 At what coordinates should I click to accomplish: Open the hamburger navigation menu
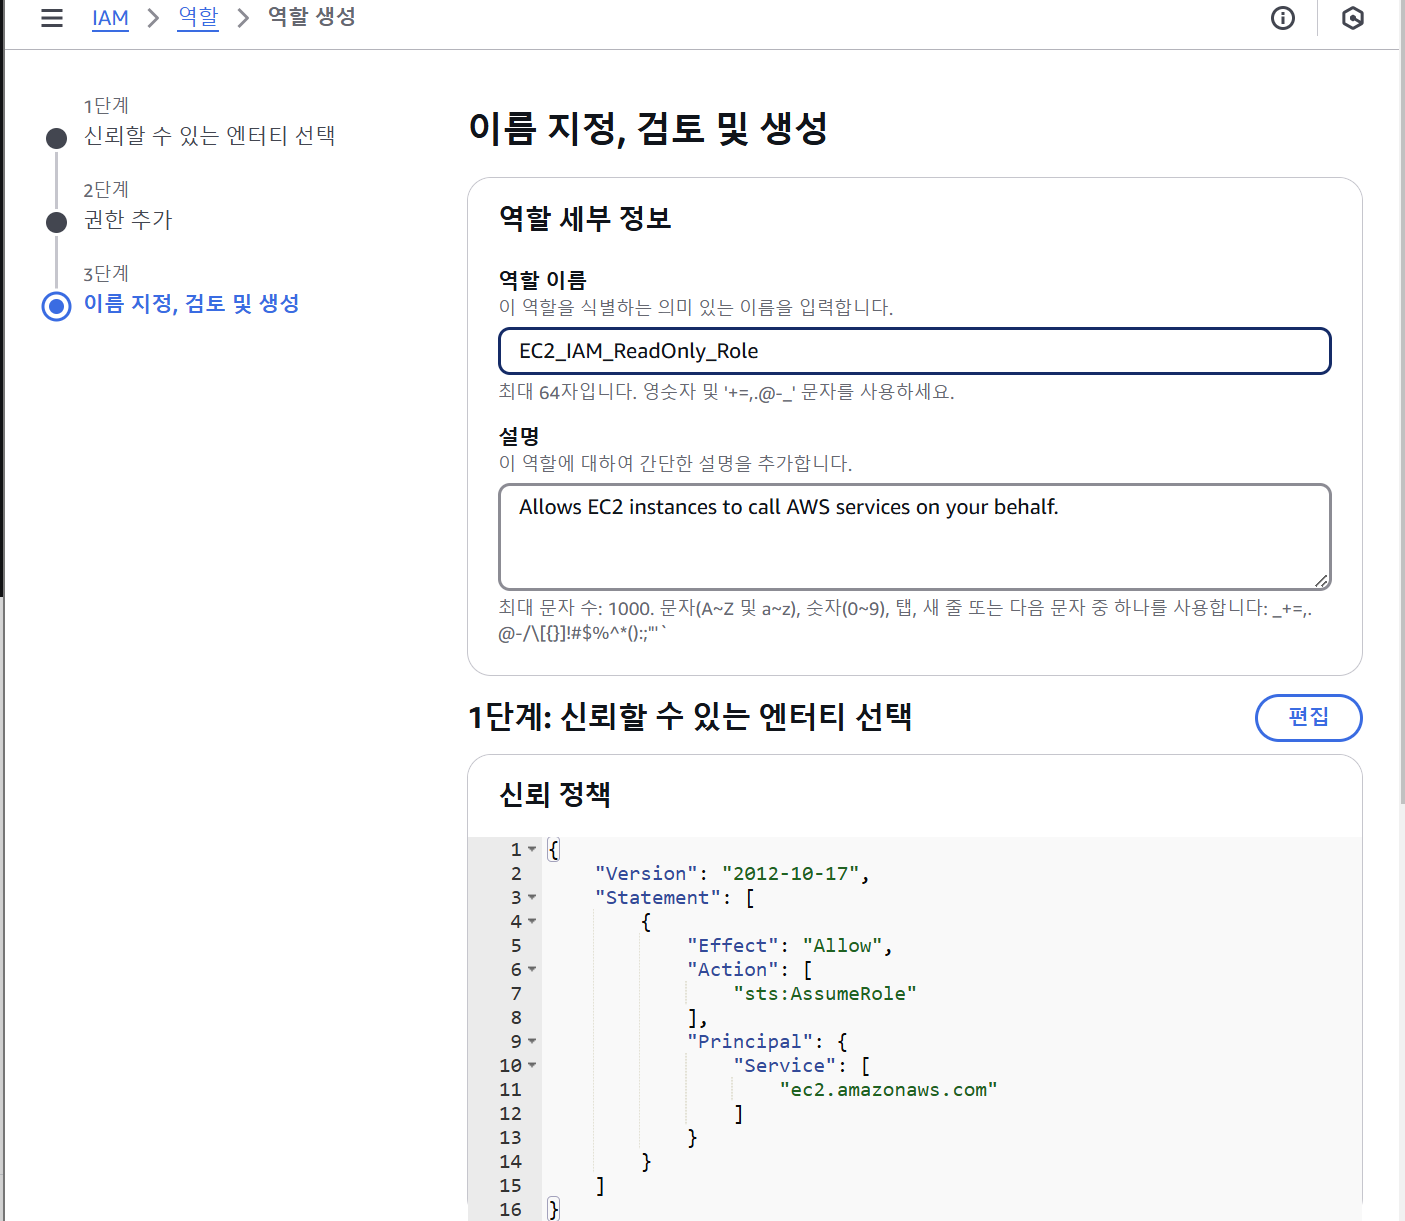click(52, 18)
